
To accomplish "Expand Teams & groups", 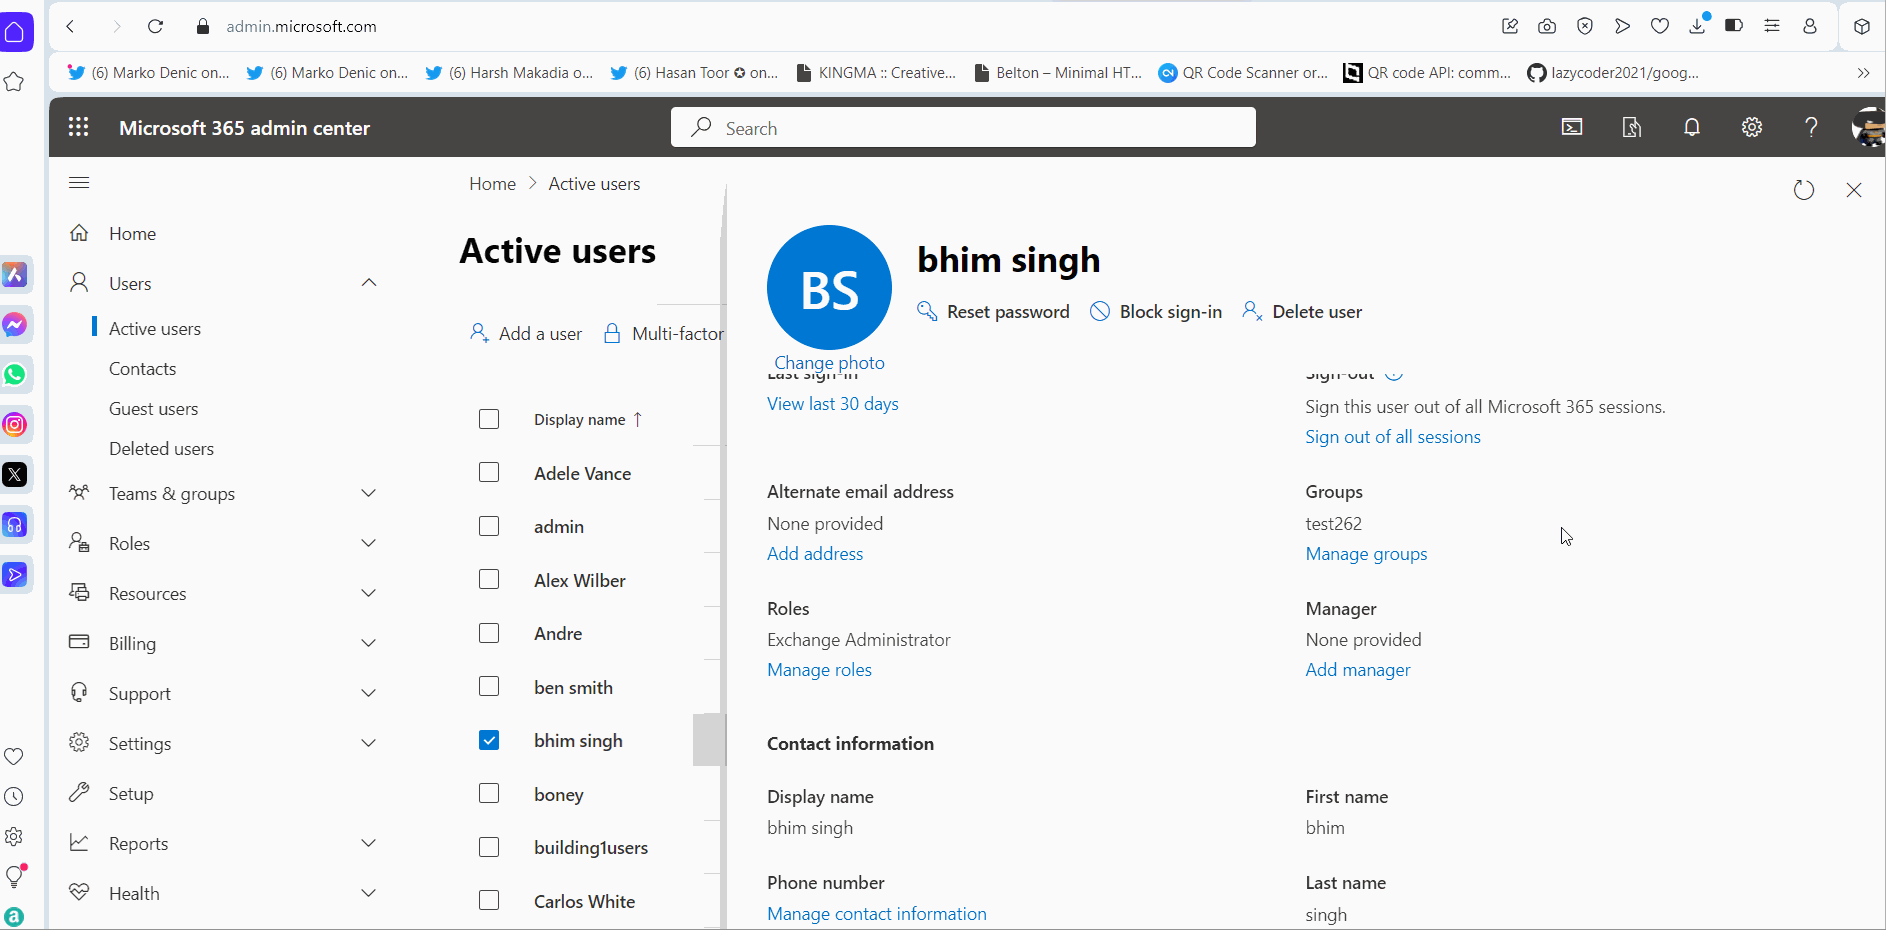I will click(x=369, y=492).
